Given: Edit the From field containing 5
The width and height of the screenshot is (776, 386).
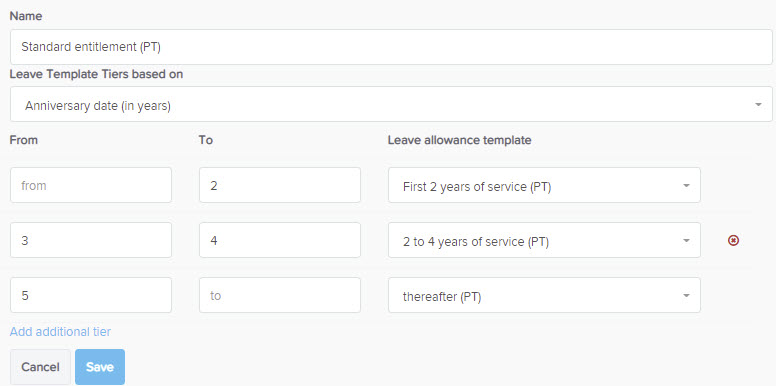Looking at the screenshot, I should [91, 295].
